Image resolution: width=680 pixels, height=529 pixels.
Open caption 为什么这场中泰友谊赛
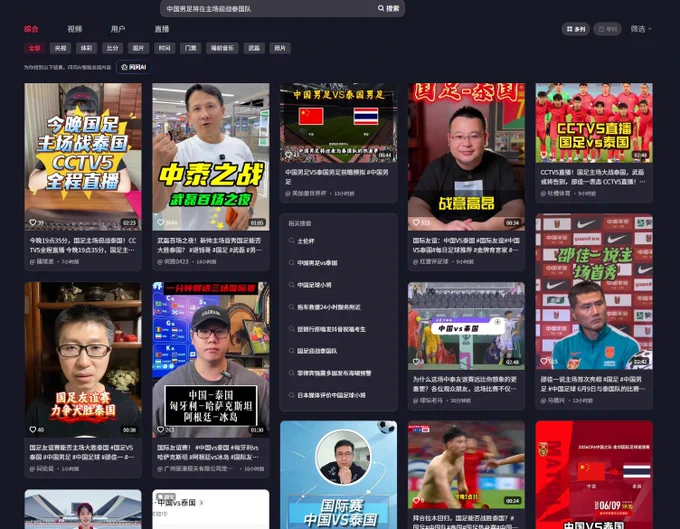[465, 384]
